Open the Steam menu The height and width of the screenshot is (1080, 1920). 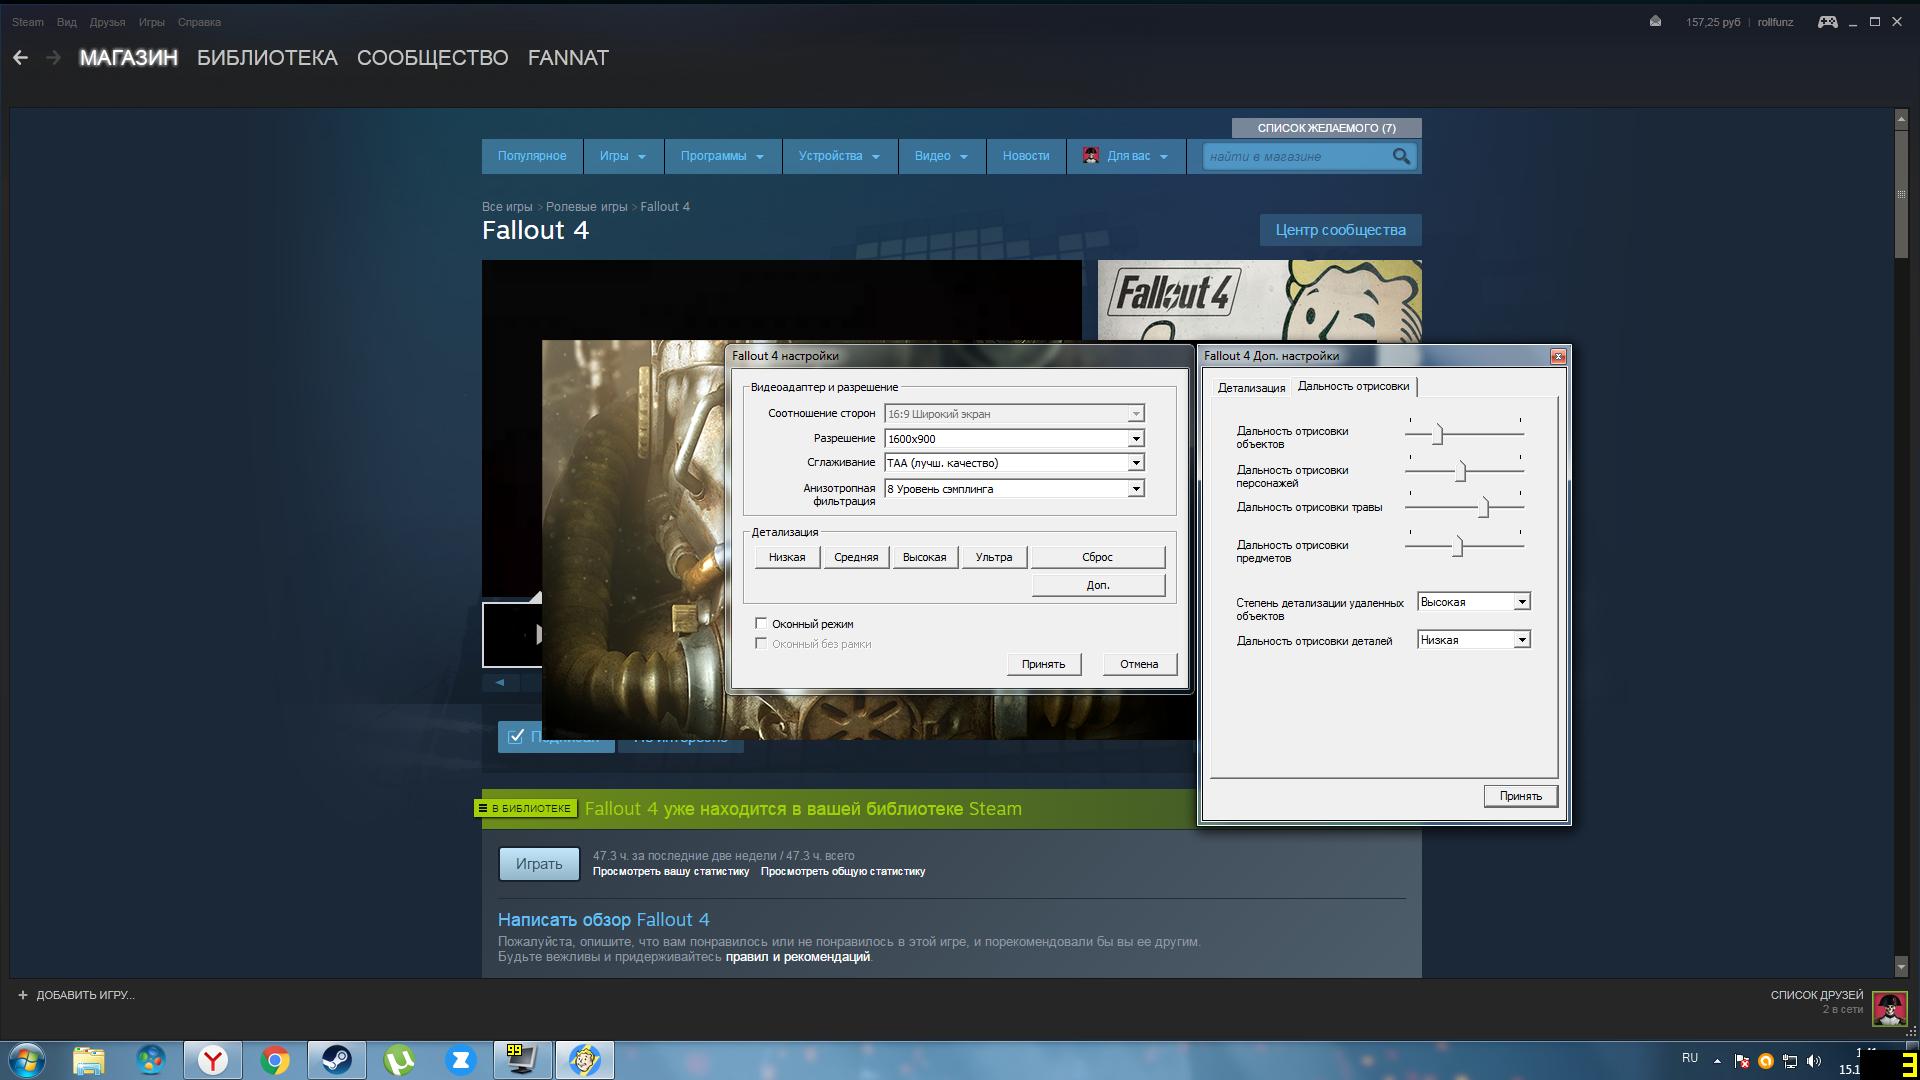(28, 22)
